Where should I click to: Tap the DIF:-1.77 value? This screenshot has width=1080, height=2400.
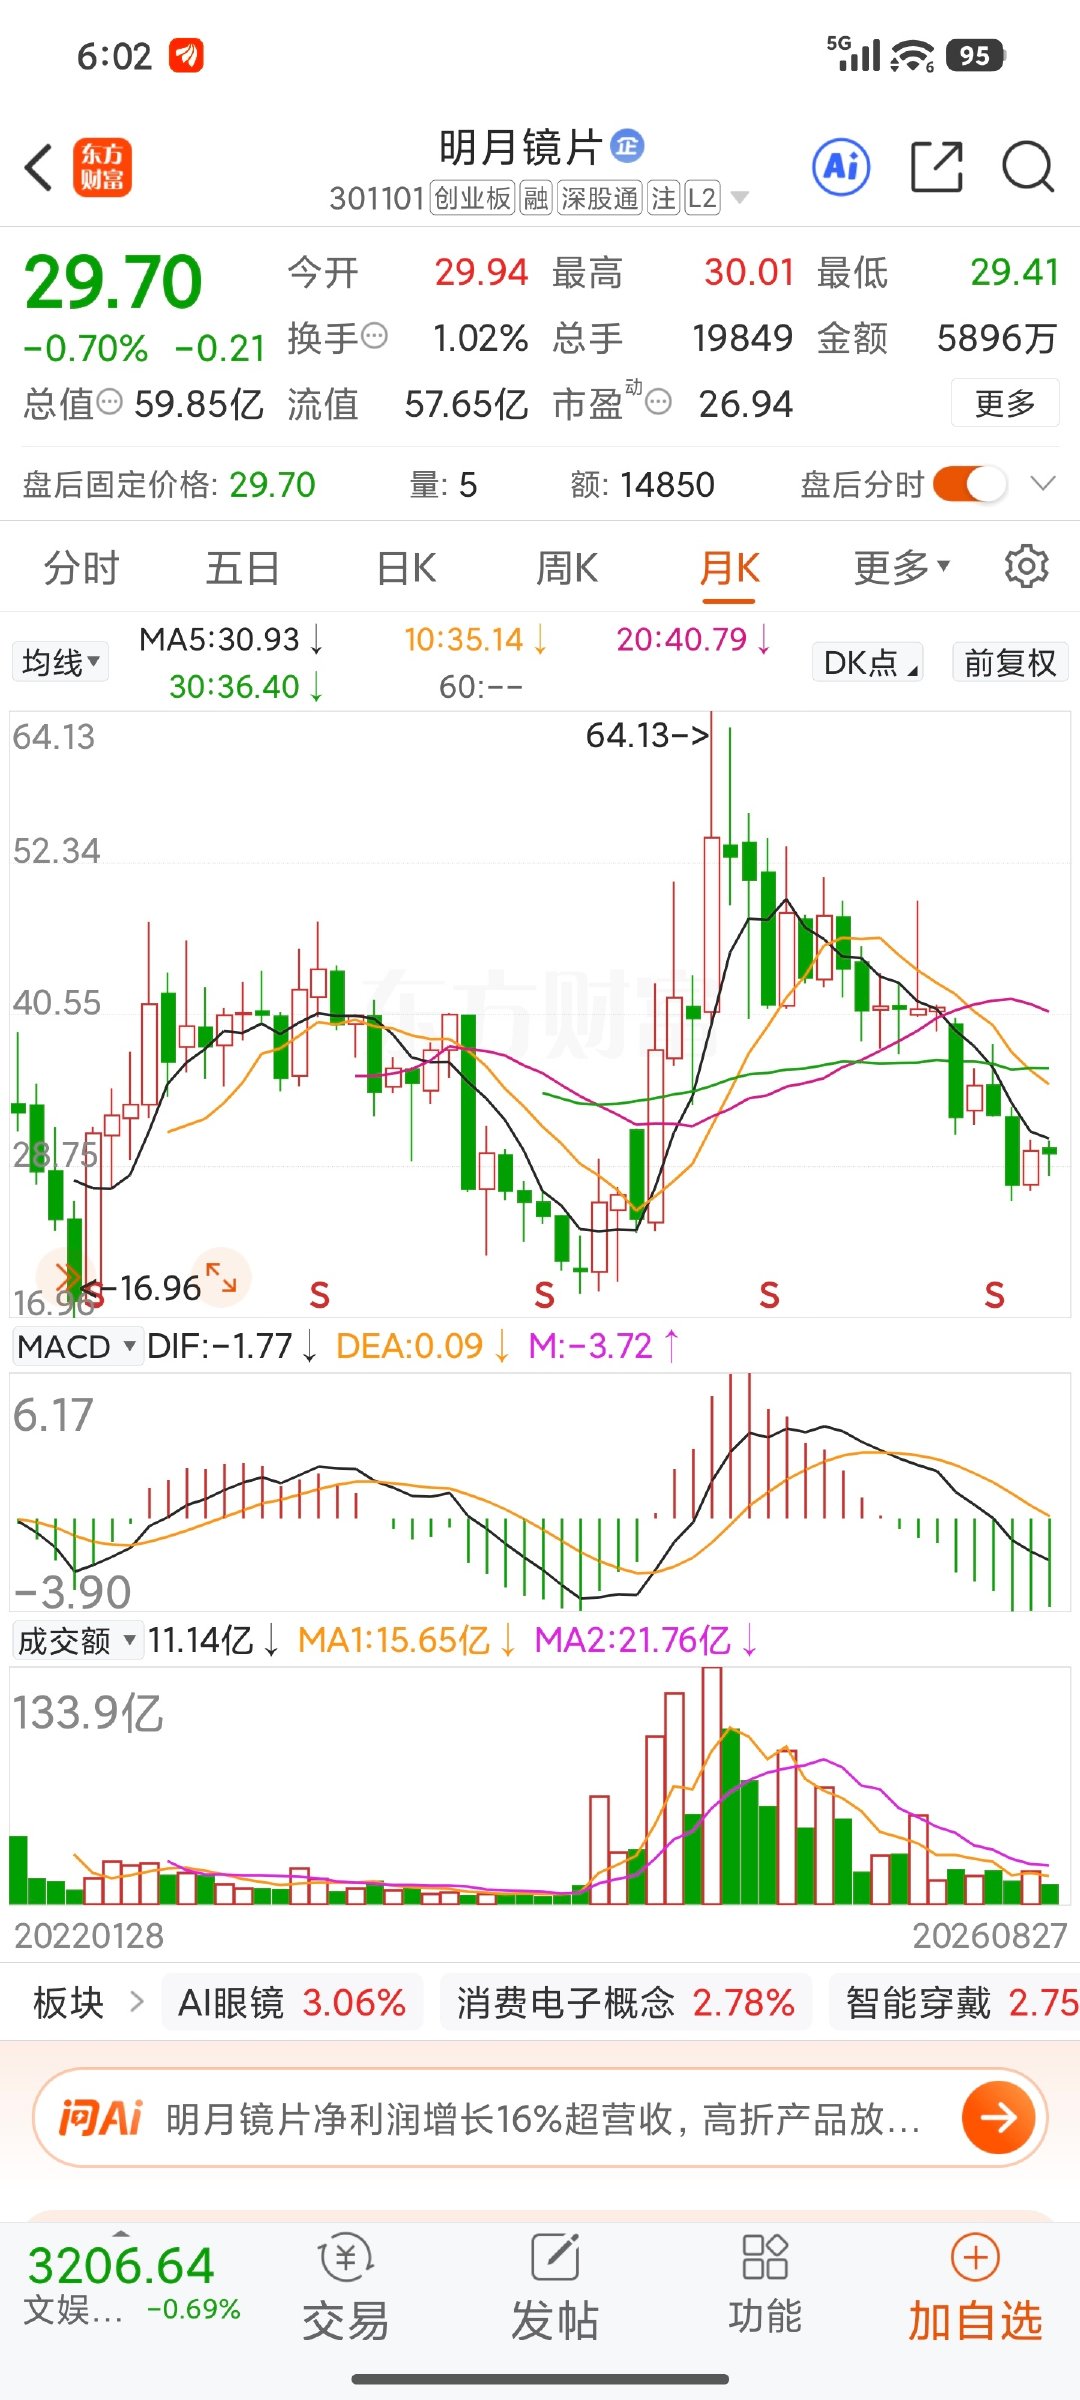coord(232,1346)
